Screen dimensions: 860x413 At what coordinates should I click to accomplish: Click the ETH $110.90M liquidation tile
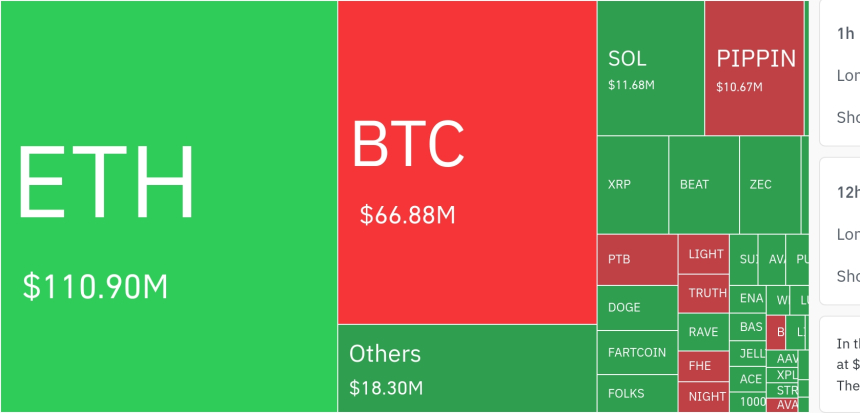click(168, 206)
